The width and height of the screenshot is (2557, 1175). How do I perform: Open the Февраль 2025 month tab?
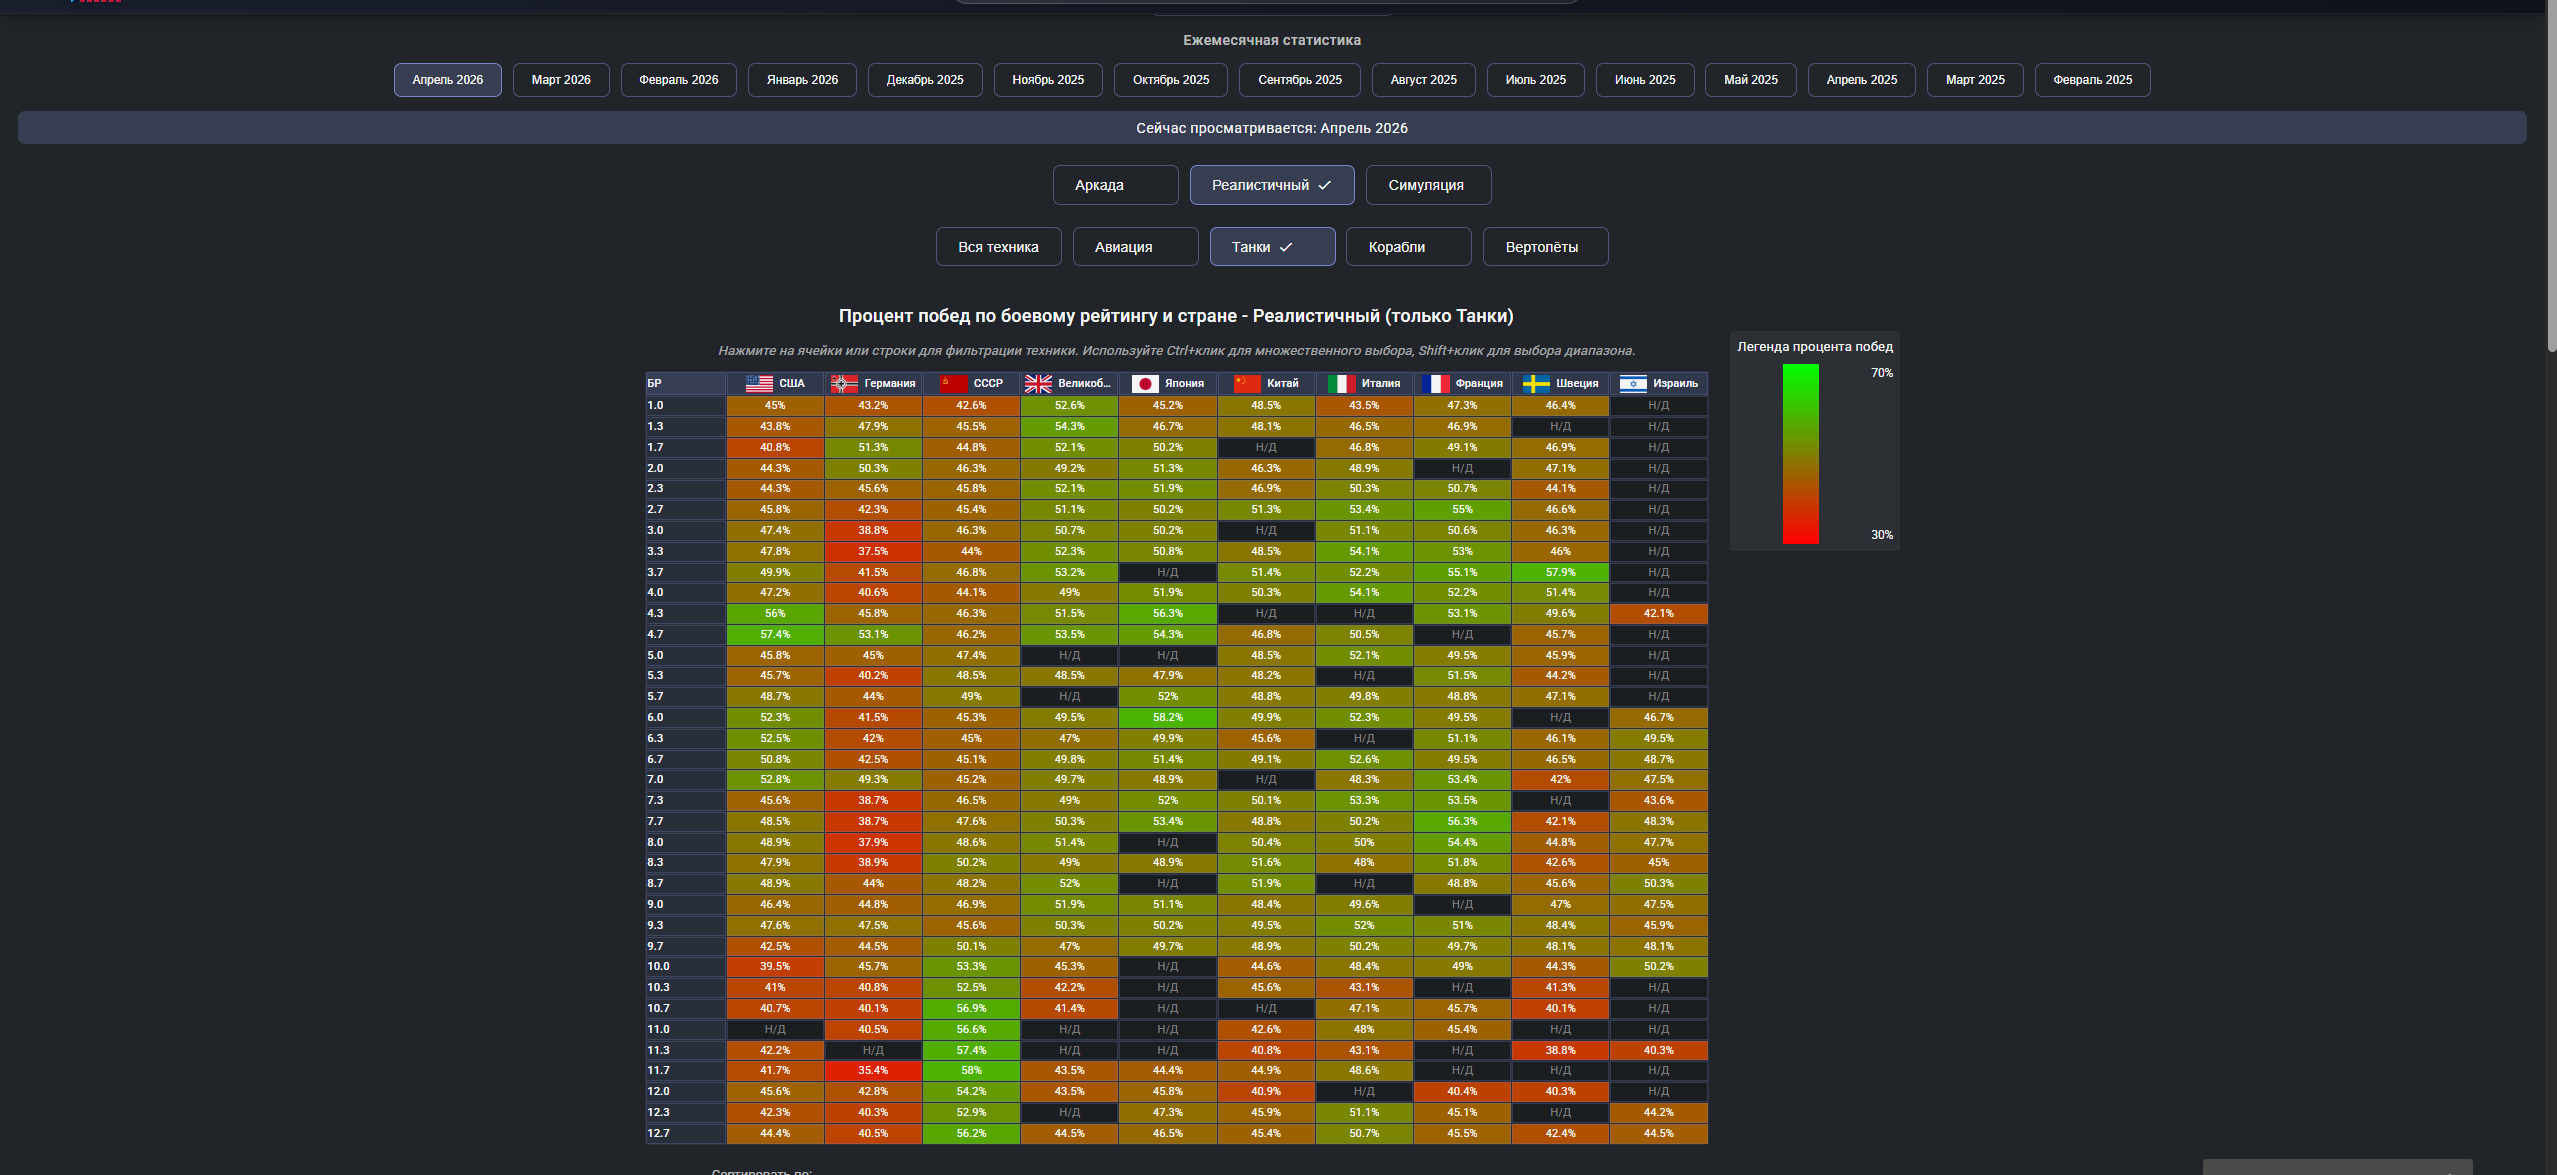click(x=2092, y=80)
